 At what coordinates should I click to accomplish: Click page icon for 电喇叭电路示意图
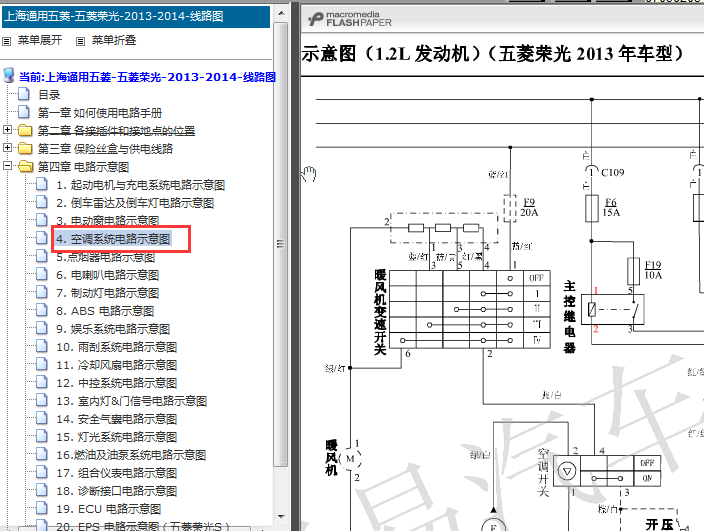(42, 274)
